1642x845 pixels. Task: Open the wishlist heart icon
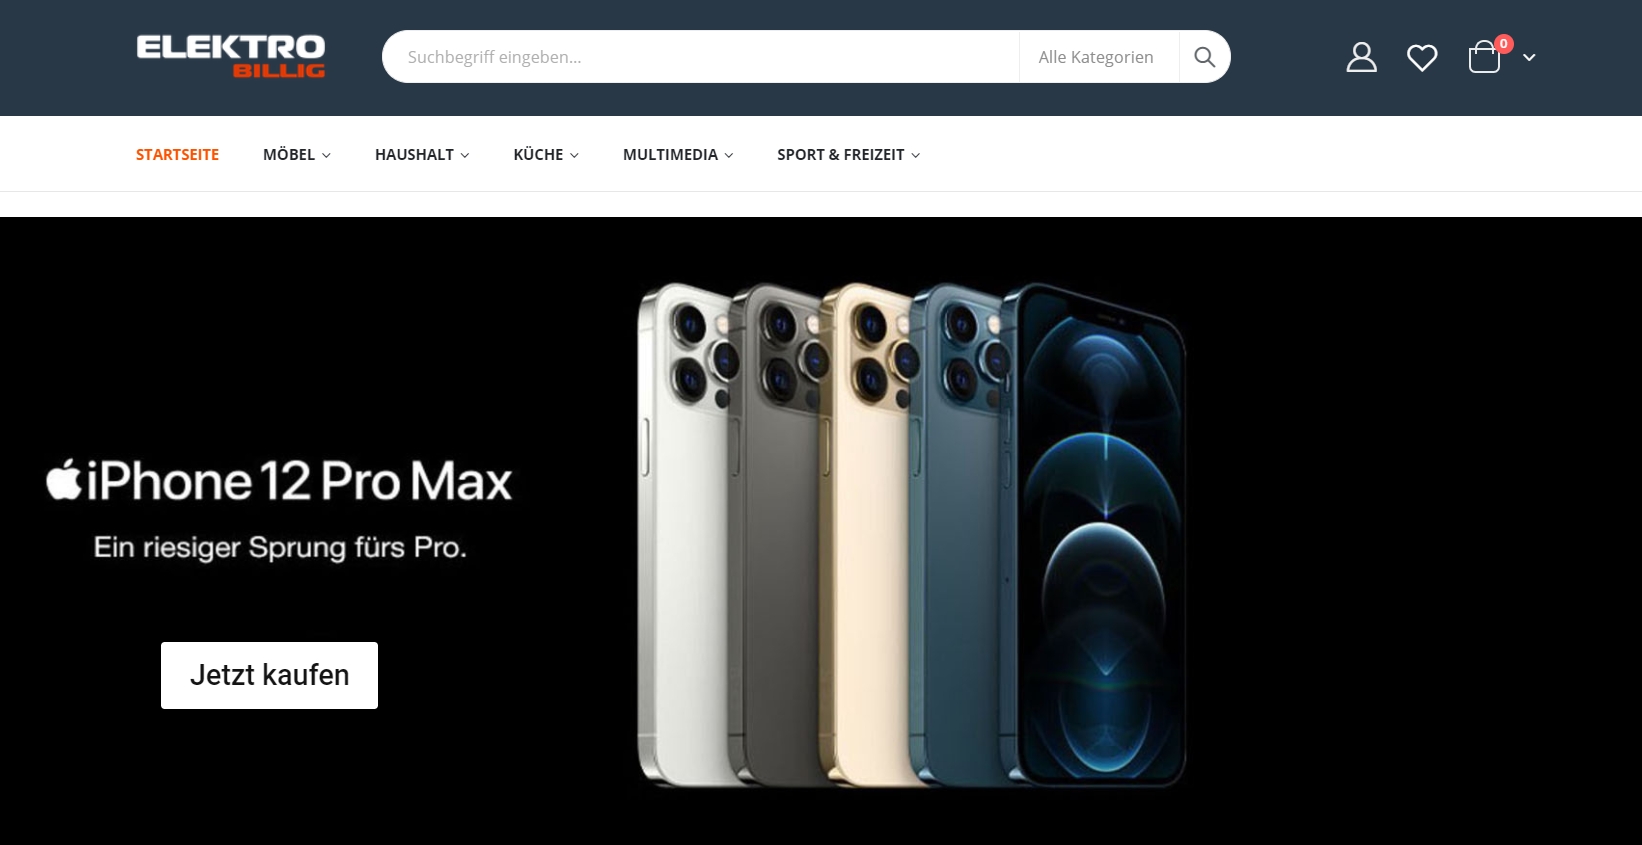(1422, 58)
